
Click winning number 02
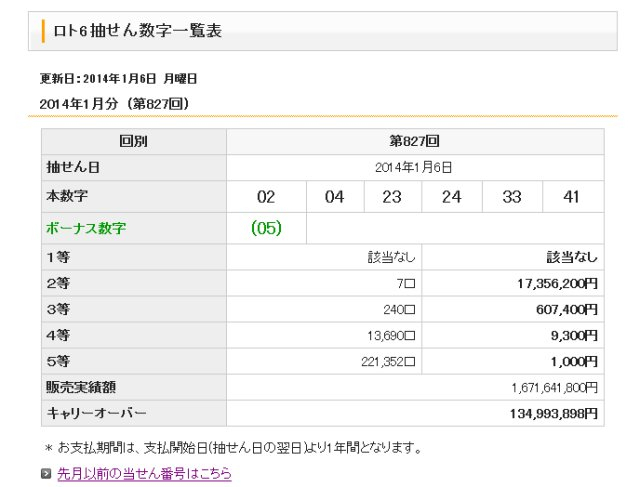pyautogui.click(x=266, y=197)
